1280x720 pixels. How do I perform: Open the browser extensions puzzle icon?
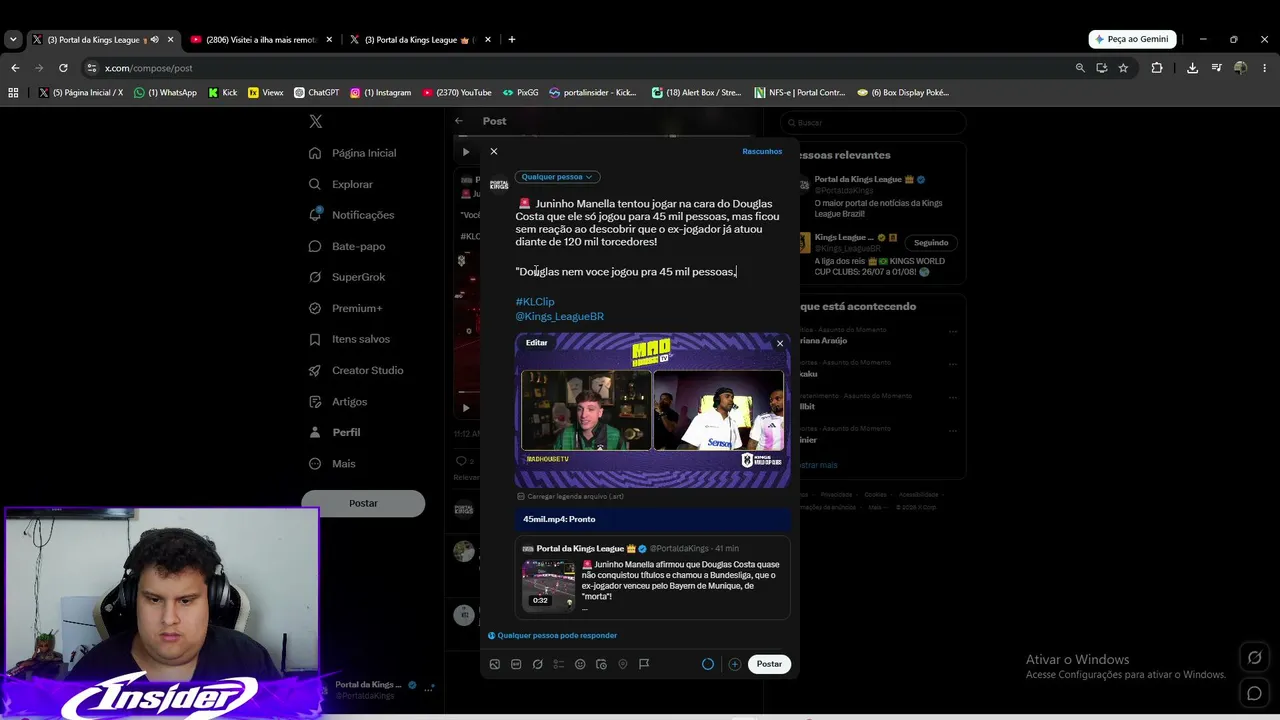pos(1157,68)
